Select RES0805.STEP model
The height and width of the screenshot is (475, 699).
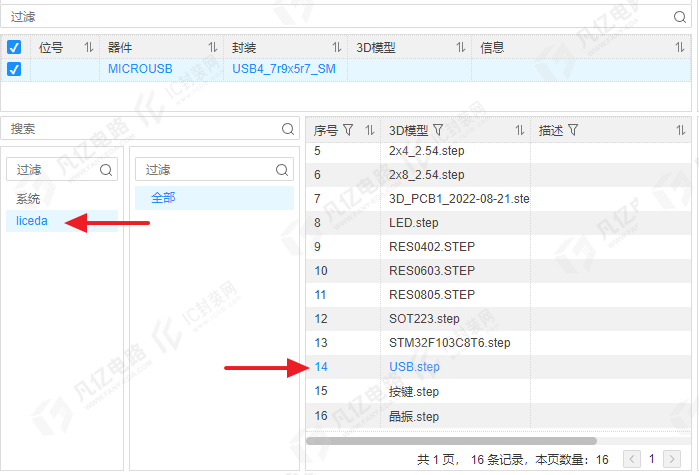pyautogui.click(x=432, y=295)
